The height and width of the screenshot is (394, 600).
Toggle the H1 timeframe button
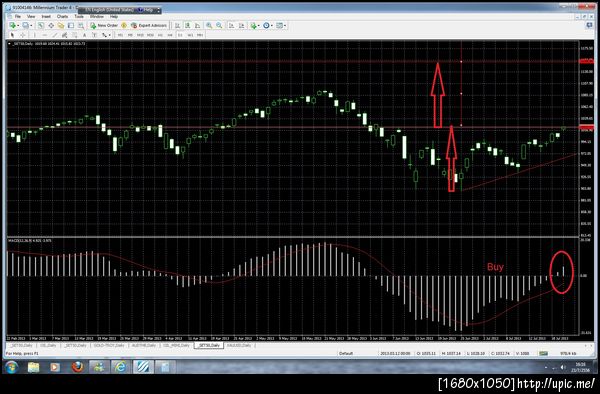160,35
